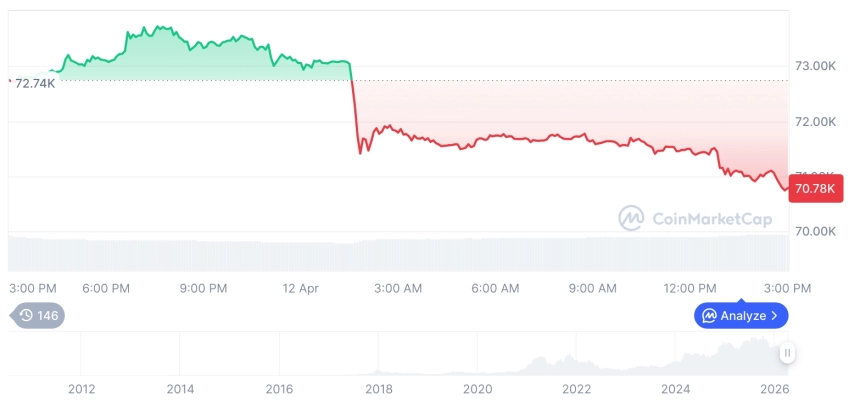The height and width of the screenshot is (401, 860).
Task: Click the 6:00 PM time axis label
Action: click(x=106, y=288)
